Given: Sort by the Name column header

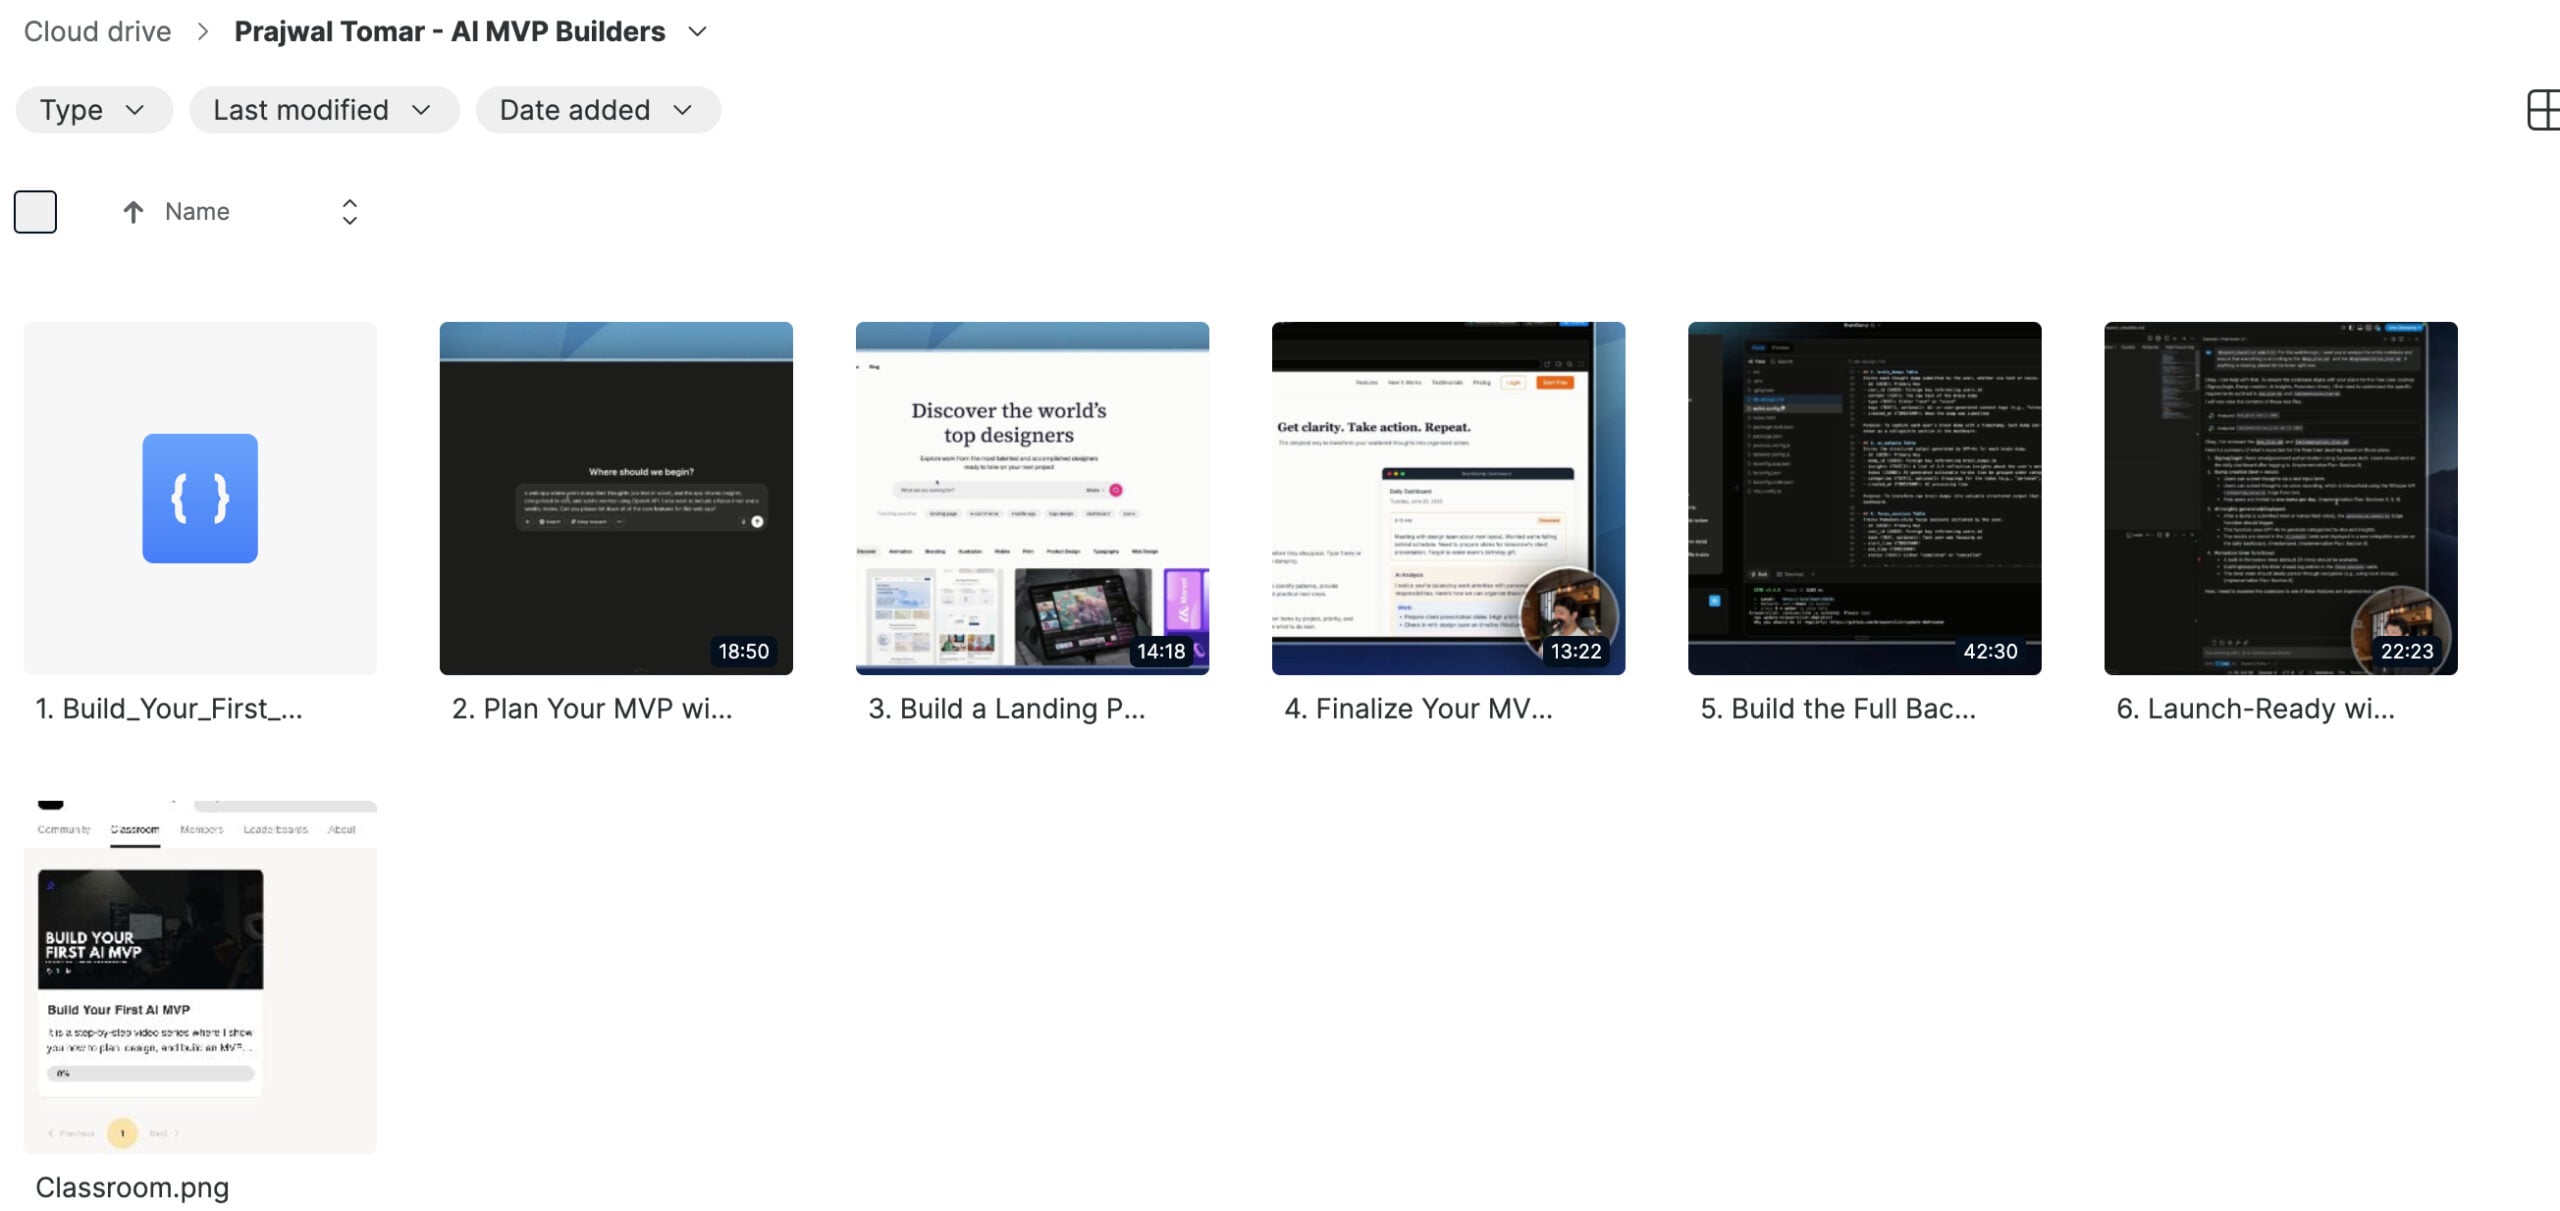Looking at the screenshot, I should click(197, 212).
